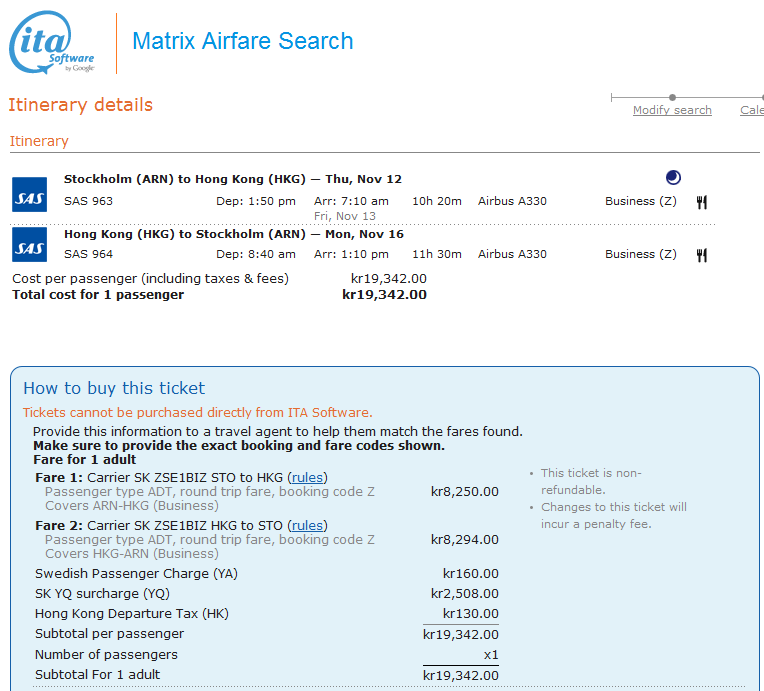Click the Matrix Airfare Search title
This screenshot has width=764, height=691.
[x=243, y=42]
